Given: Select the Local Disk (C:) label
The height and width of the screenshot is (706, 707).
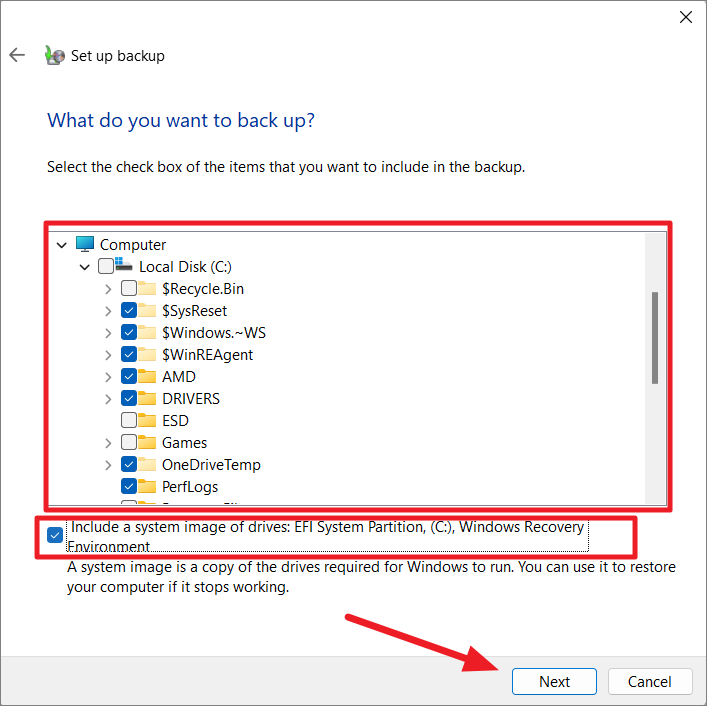Looking at the screenshot, I should [x=185, y=267].
